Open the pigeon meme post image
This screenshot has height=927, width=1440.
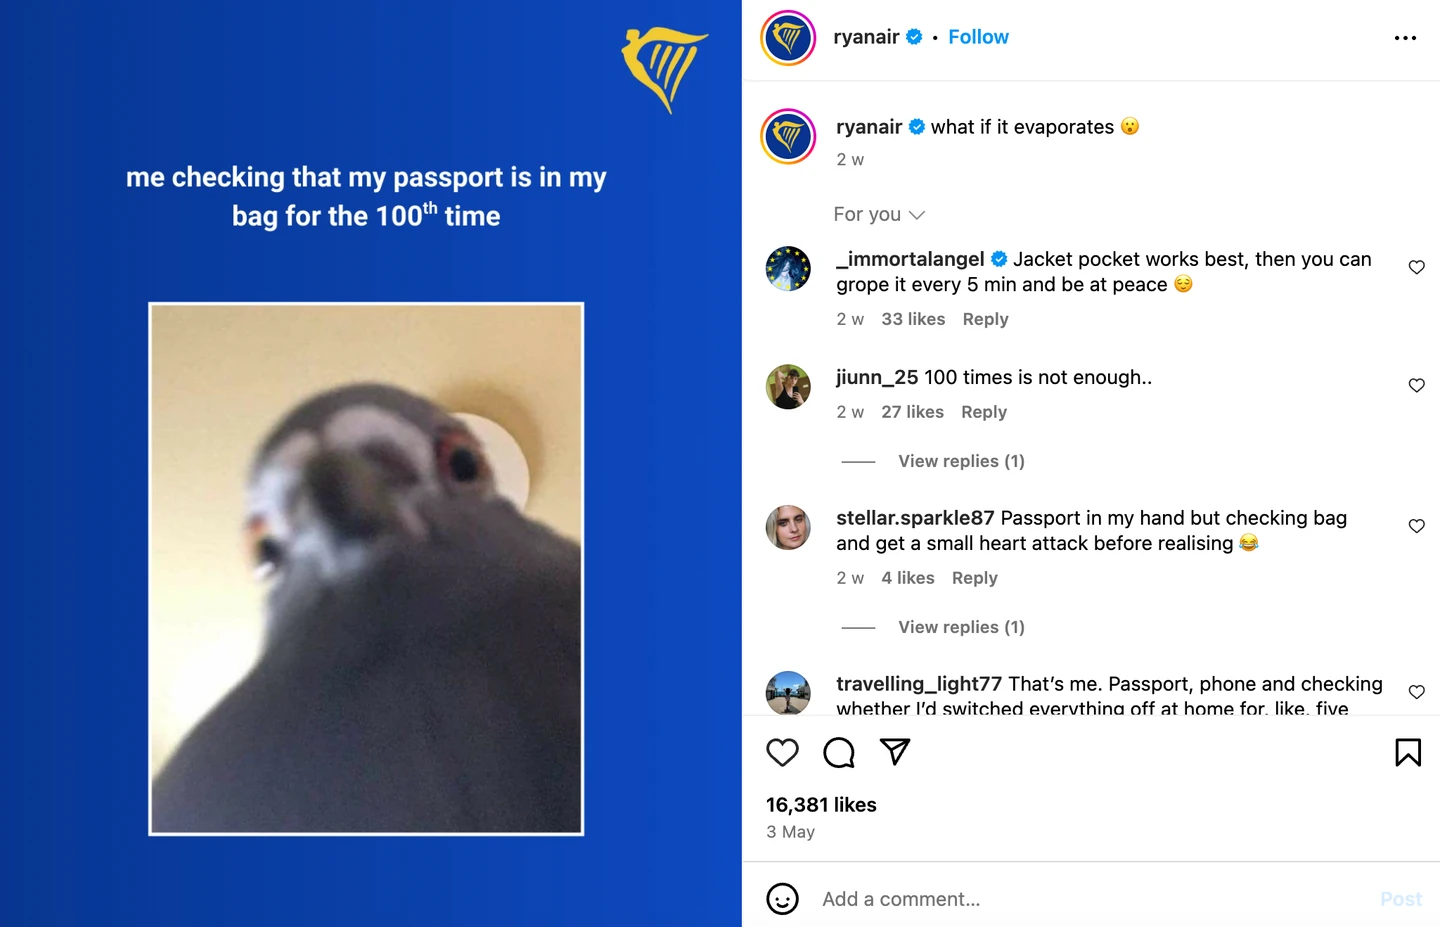pos(366,569)
